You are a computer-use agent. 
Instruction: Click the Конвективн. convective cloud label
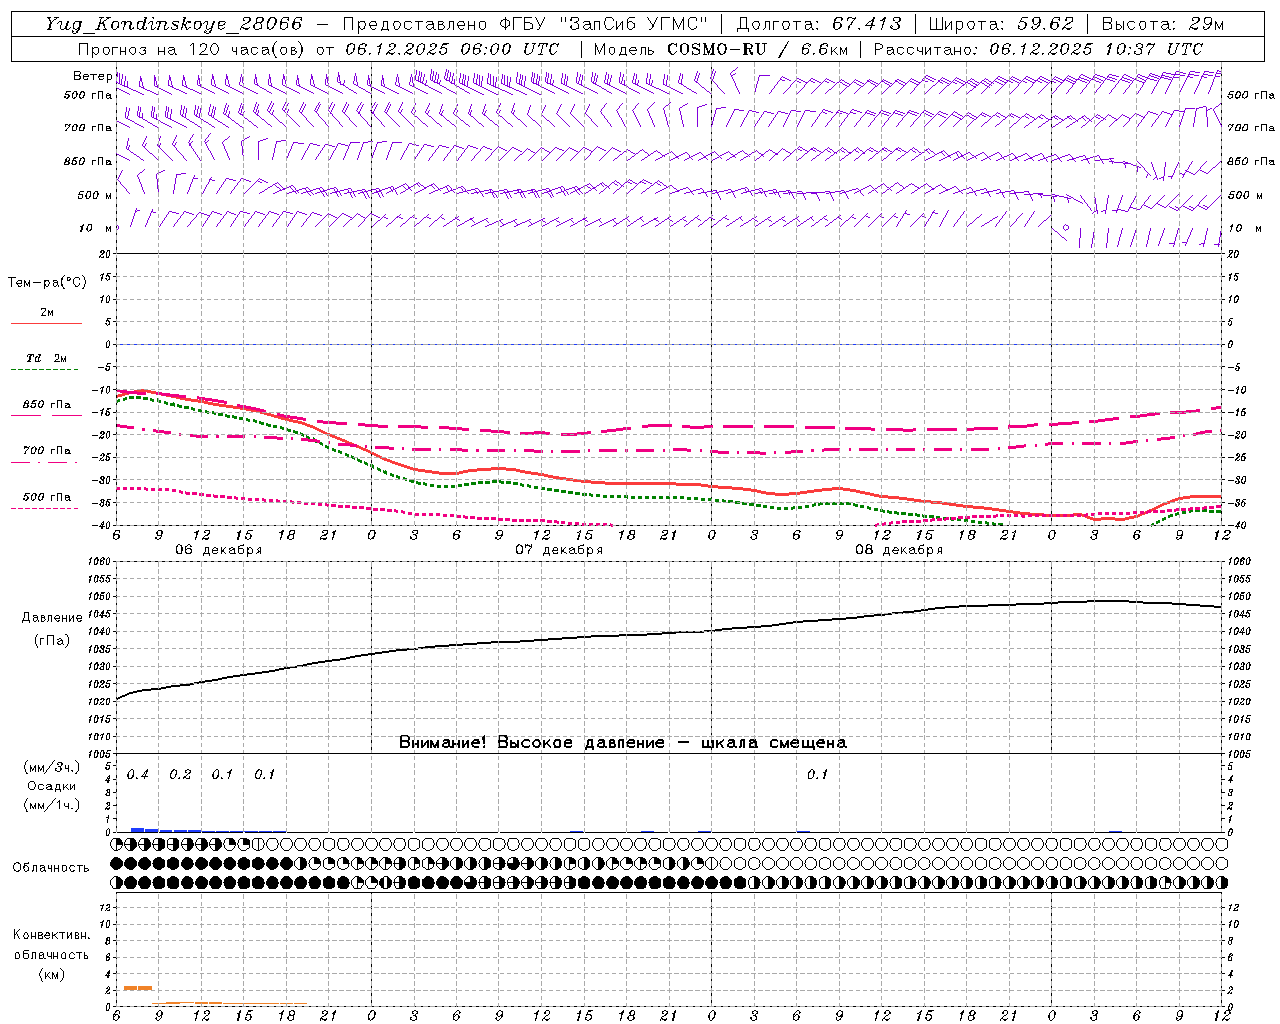[x=51, y=935]
